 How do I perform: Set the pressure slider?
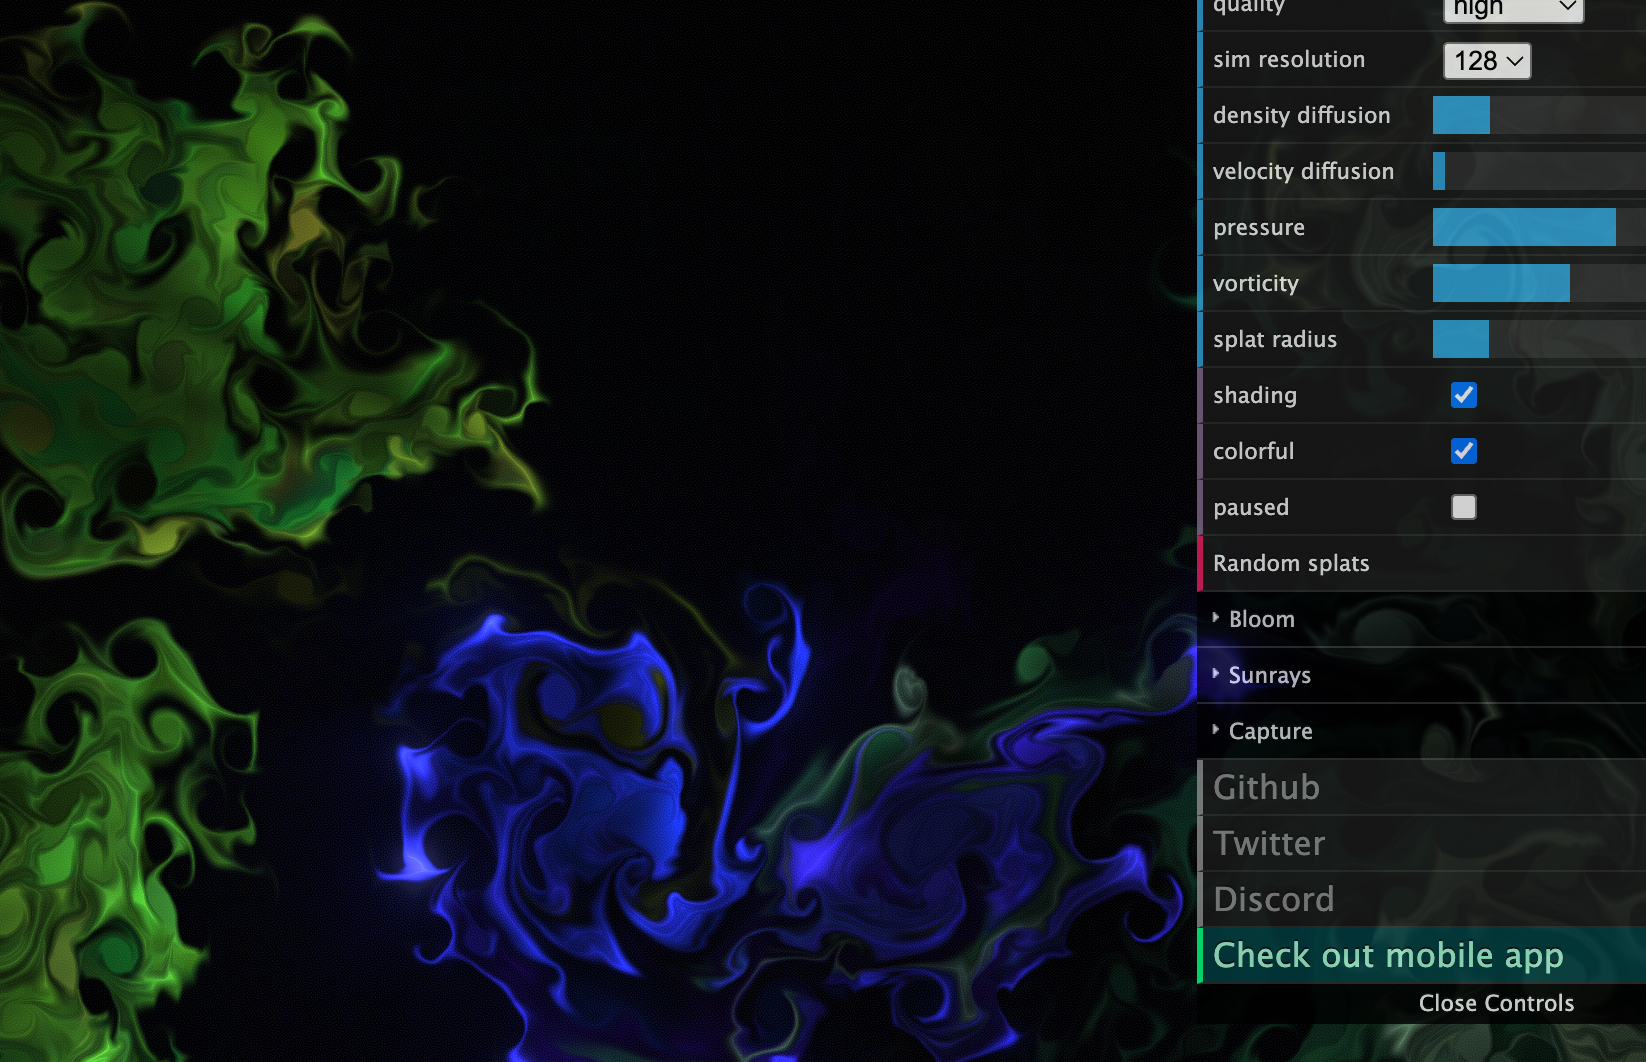(x=1539, y=227)
